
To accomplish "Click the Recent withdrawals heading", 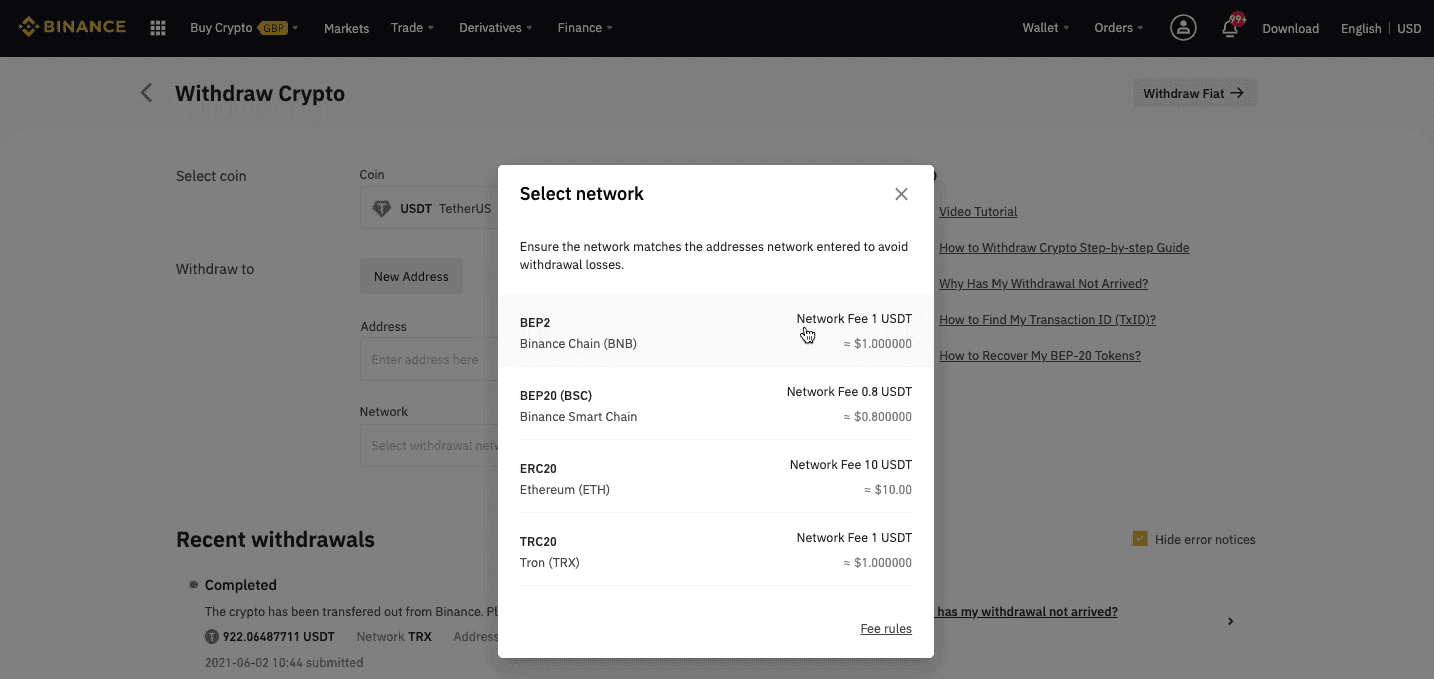I will click(275, 540).
